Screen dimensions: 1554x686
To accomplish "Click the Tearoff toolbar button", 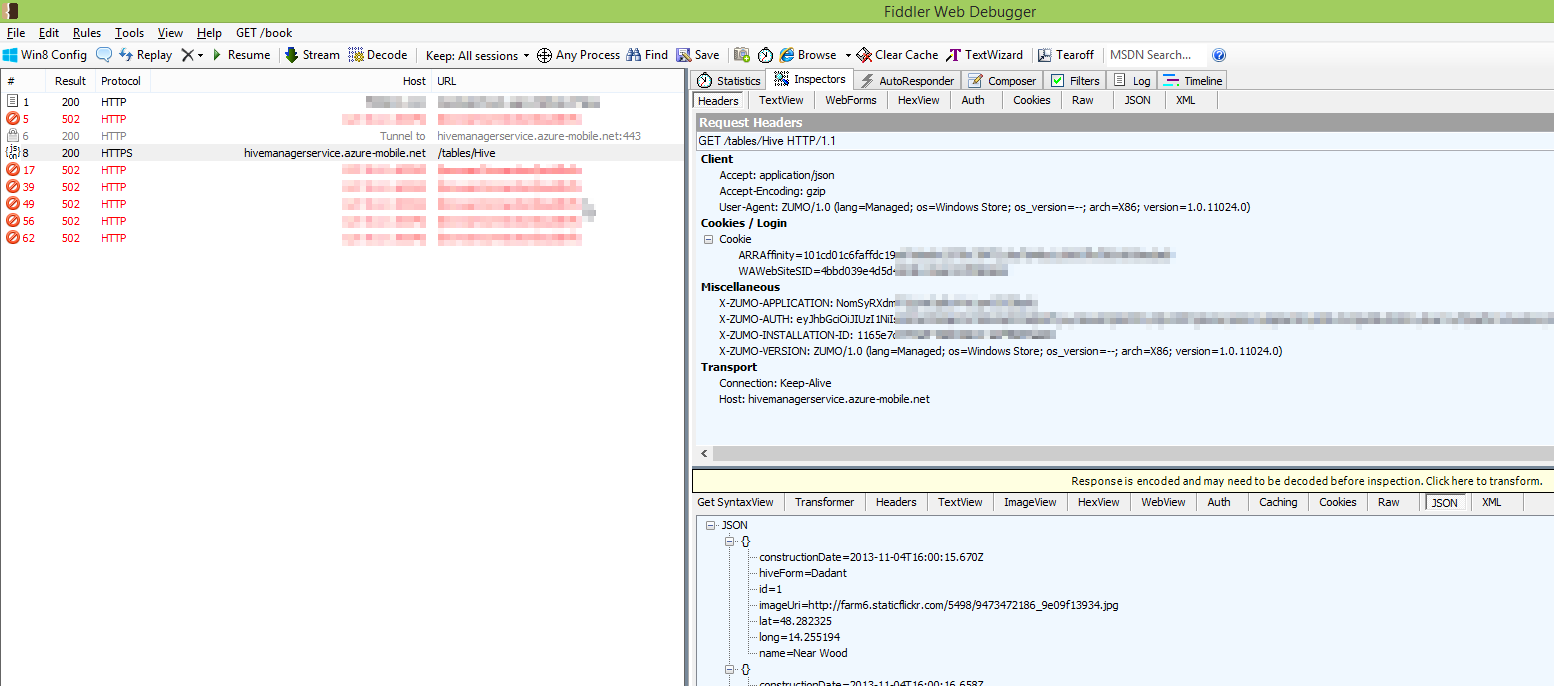I will pyautogui.click(x=1066, y=55).
